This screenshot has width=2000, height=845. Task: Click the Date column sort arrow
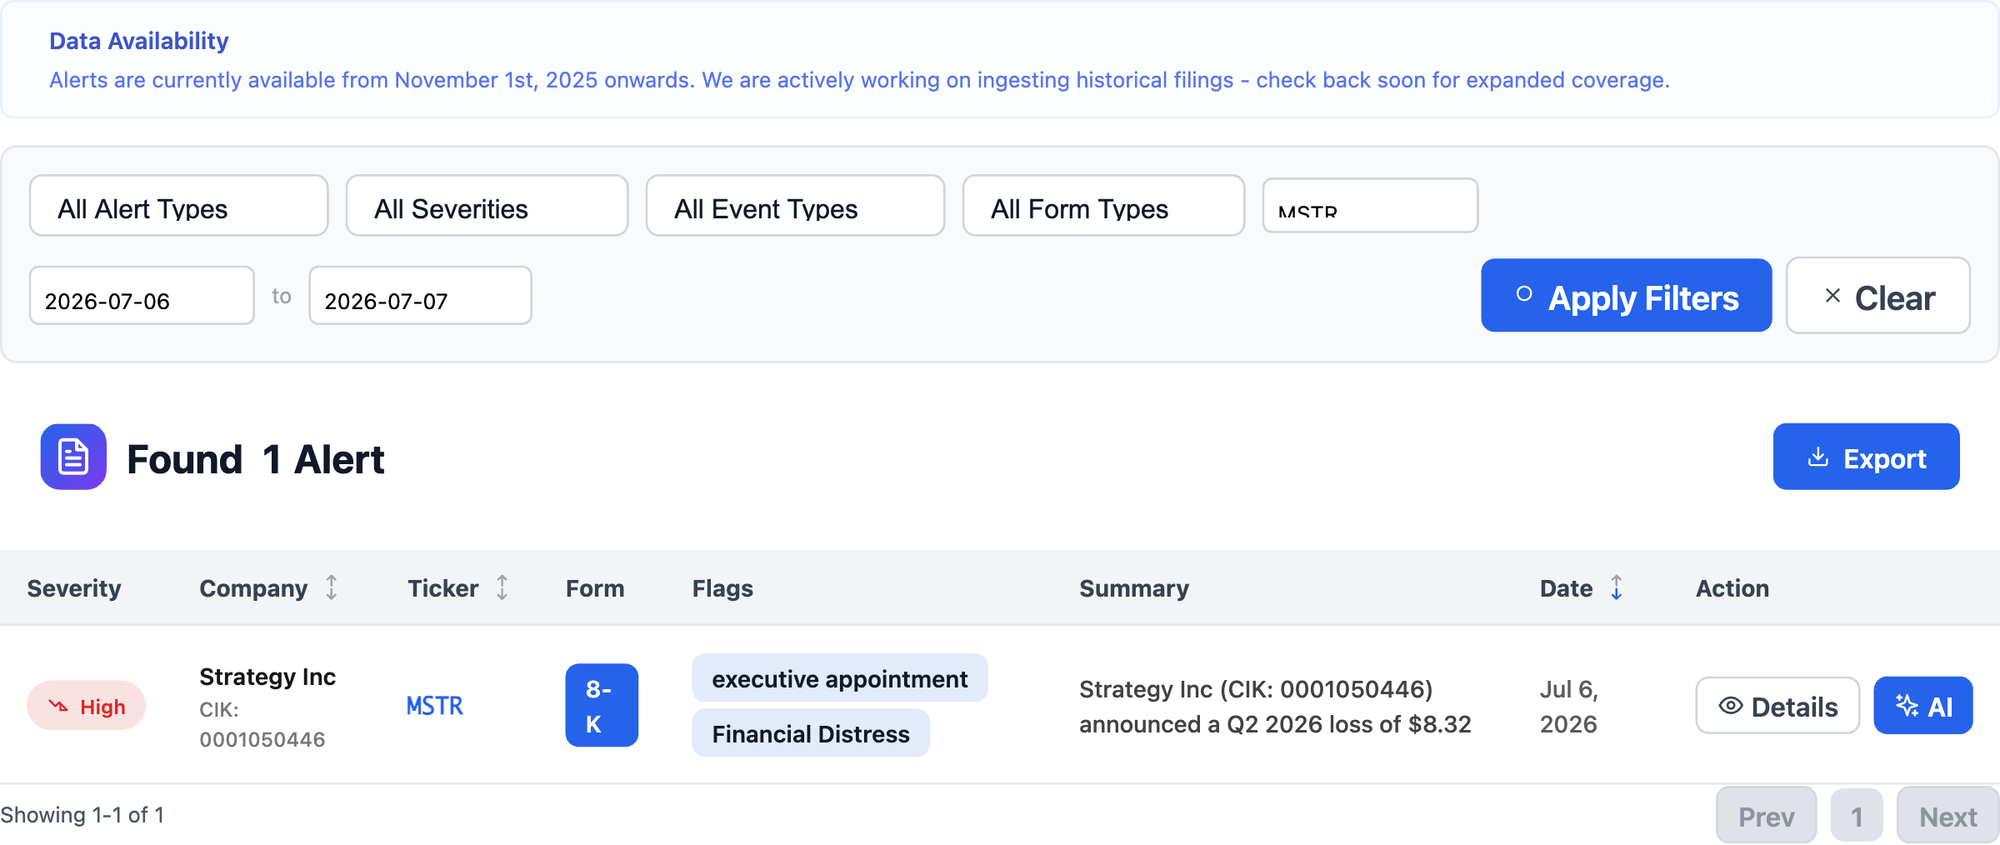1616,588
